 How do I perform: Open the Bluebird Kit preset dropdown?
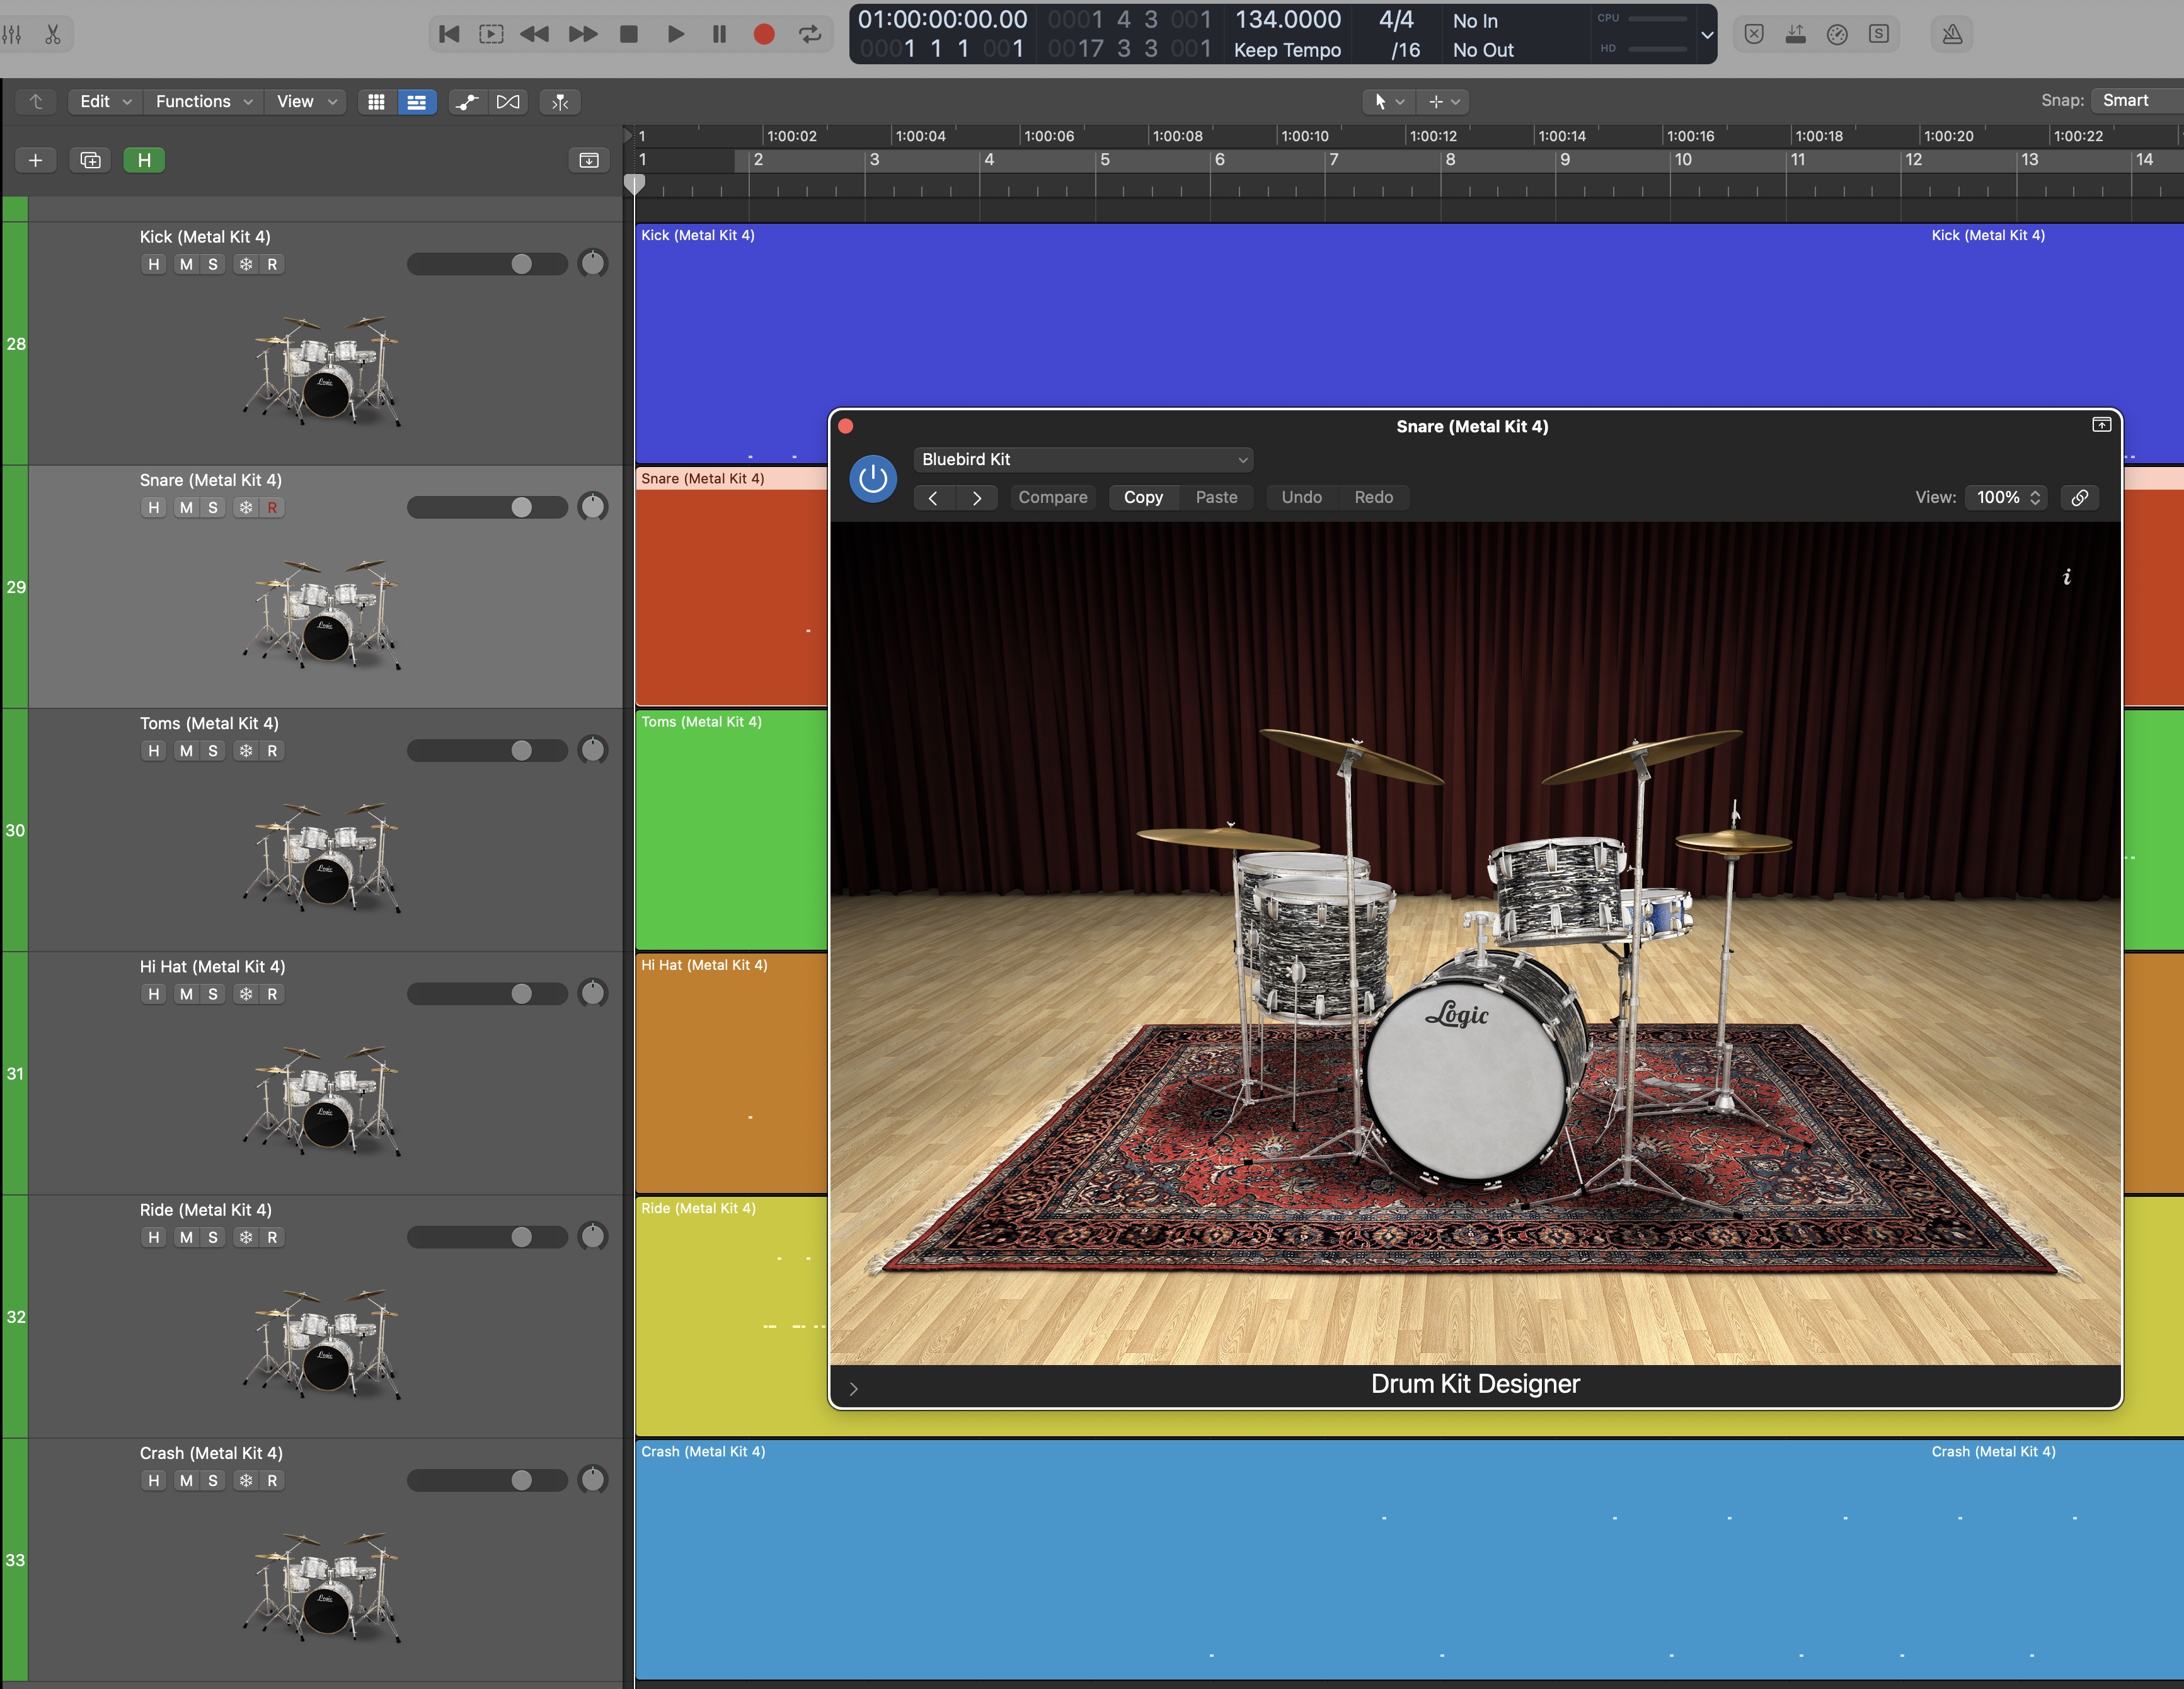1083,459
